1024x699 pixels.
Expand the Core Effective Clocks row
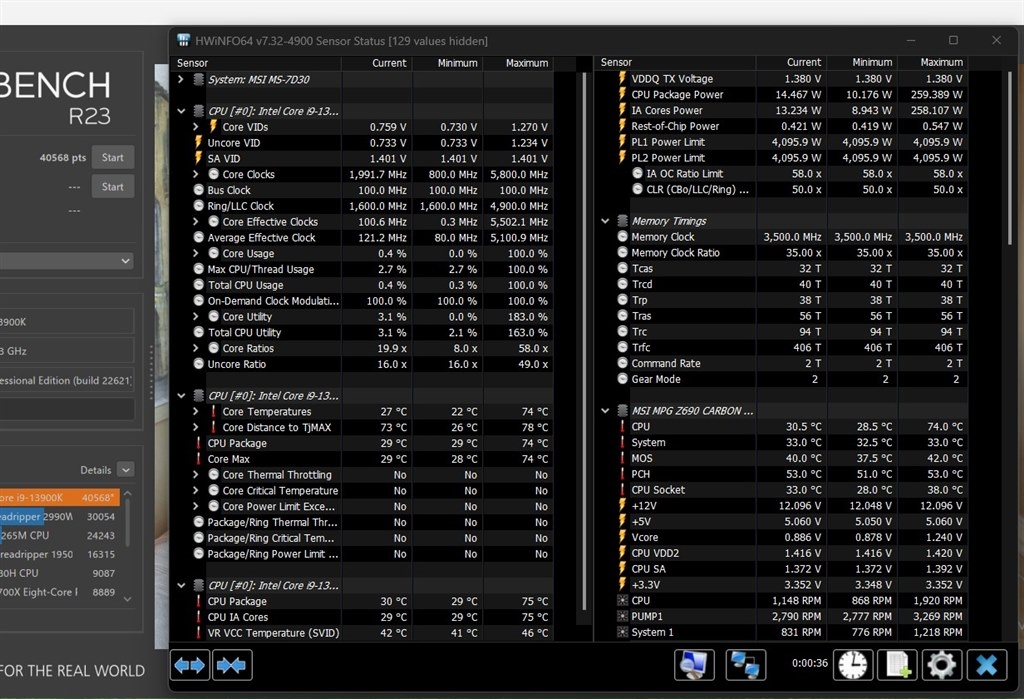coord(195,221)
